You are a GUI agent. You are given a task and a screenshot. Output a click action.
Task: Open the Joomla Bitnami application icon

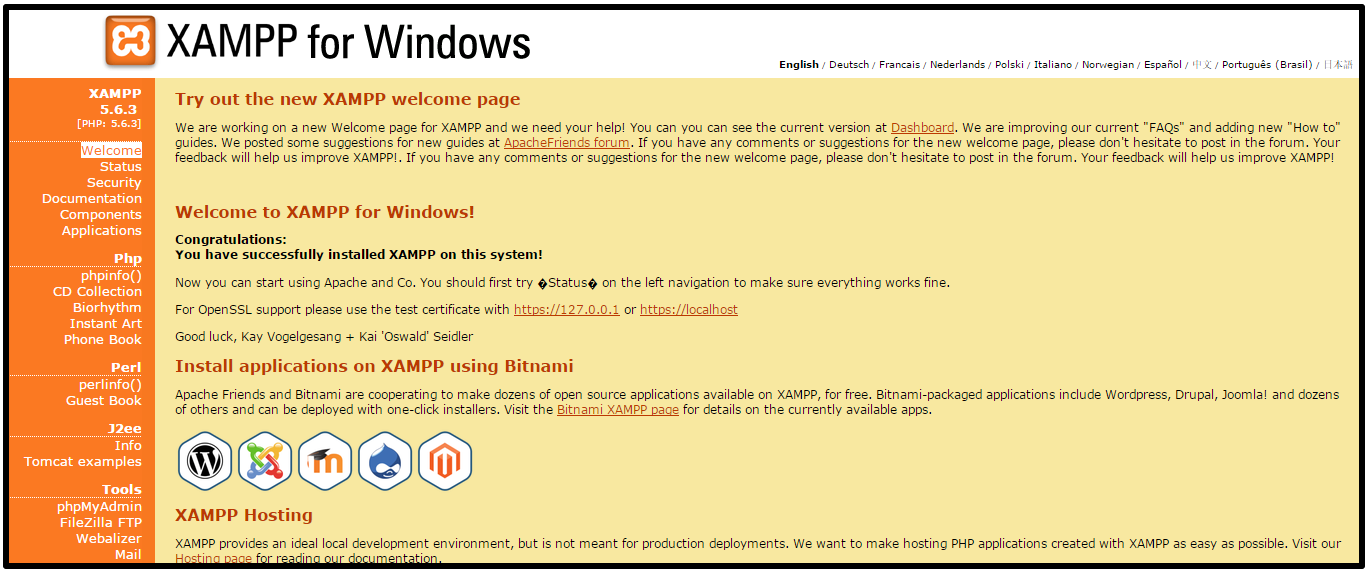pos(265,461)
